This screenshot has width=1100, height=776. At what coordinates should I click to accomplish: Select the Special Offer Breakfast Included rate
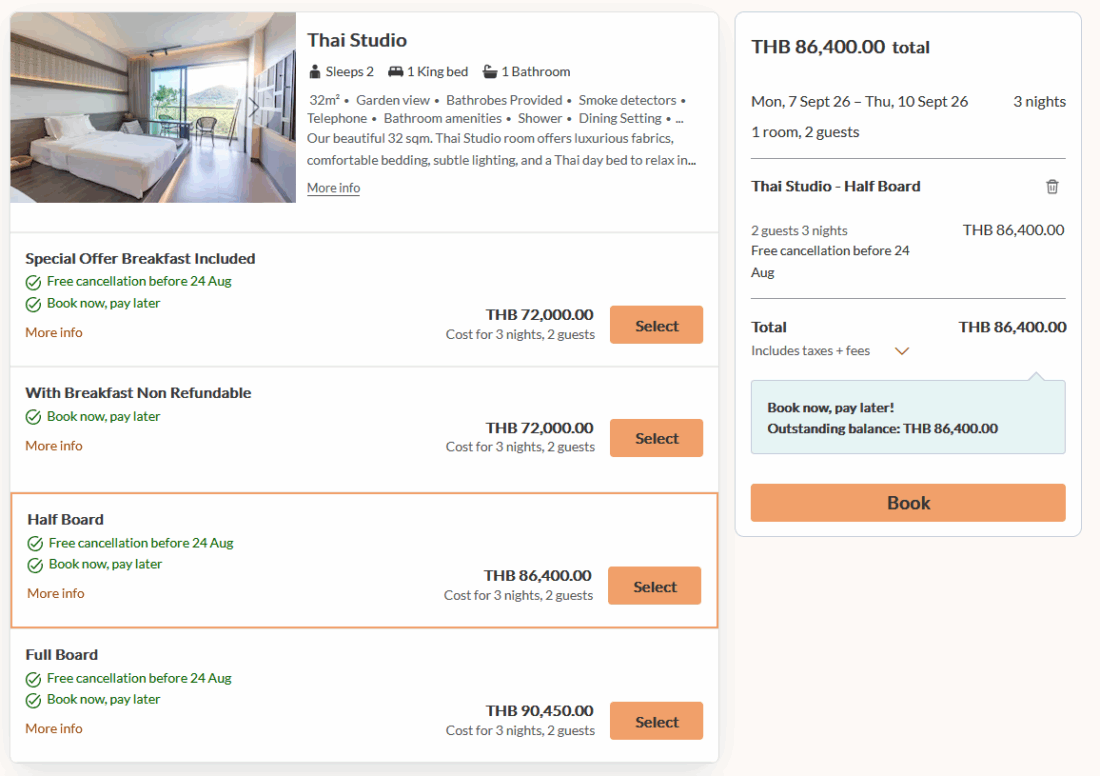pos(656,326)
